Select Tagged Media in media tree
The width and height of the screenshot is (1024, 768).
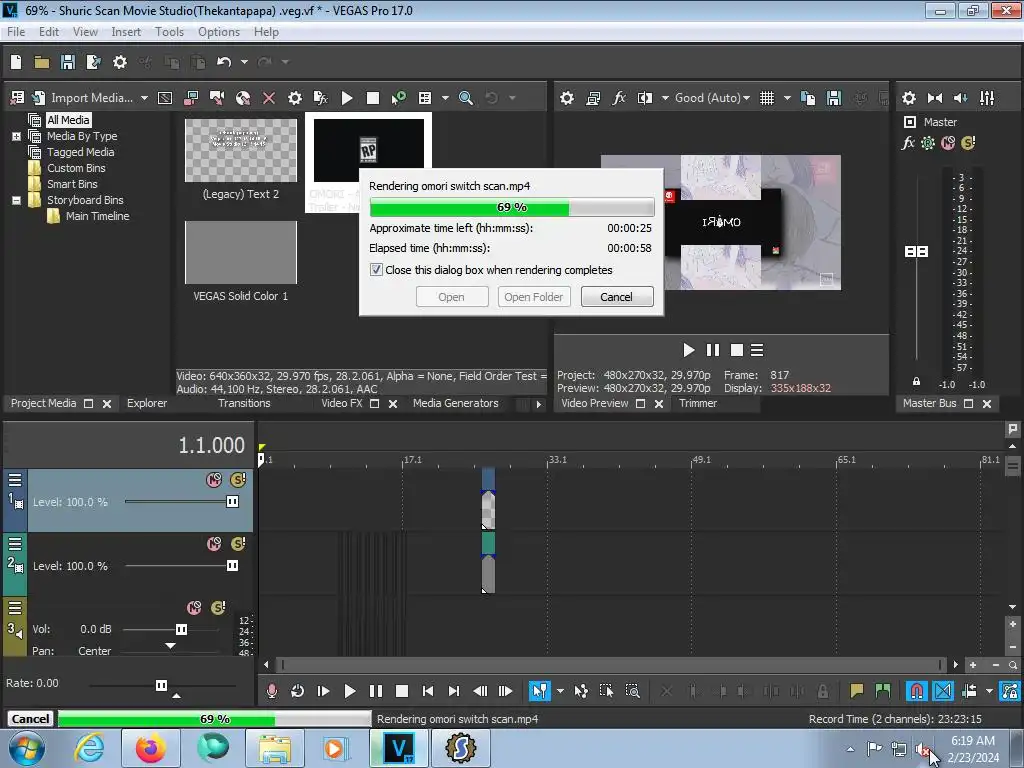coord(80,152)
